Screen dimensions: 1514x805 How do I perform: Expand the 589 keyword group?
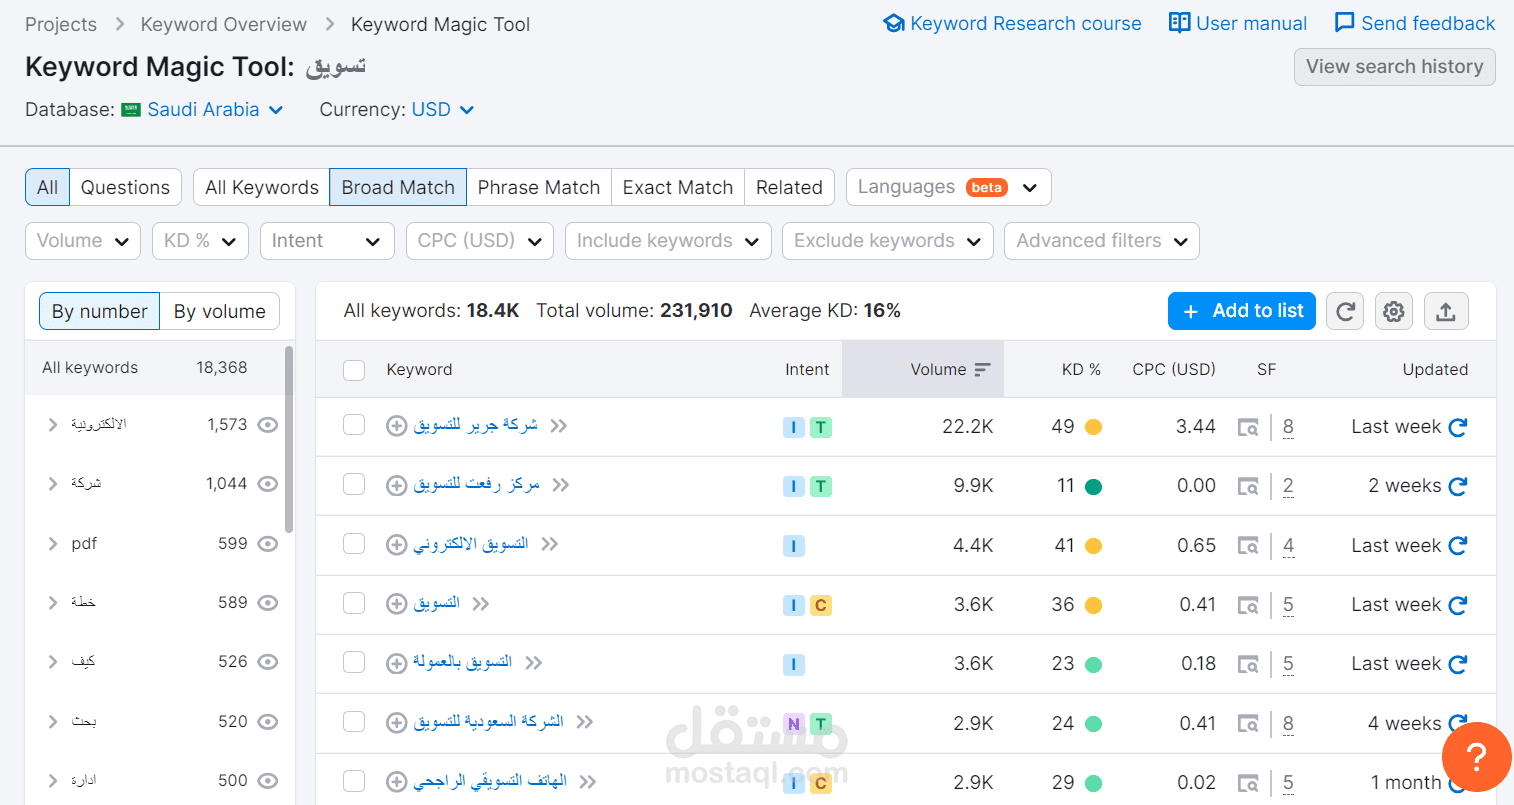click(x=53, y=603)
